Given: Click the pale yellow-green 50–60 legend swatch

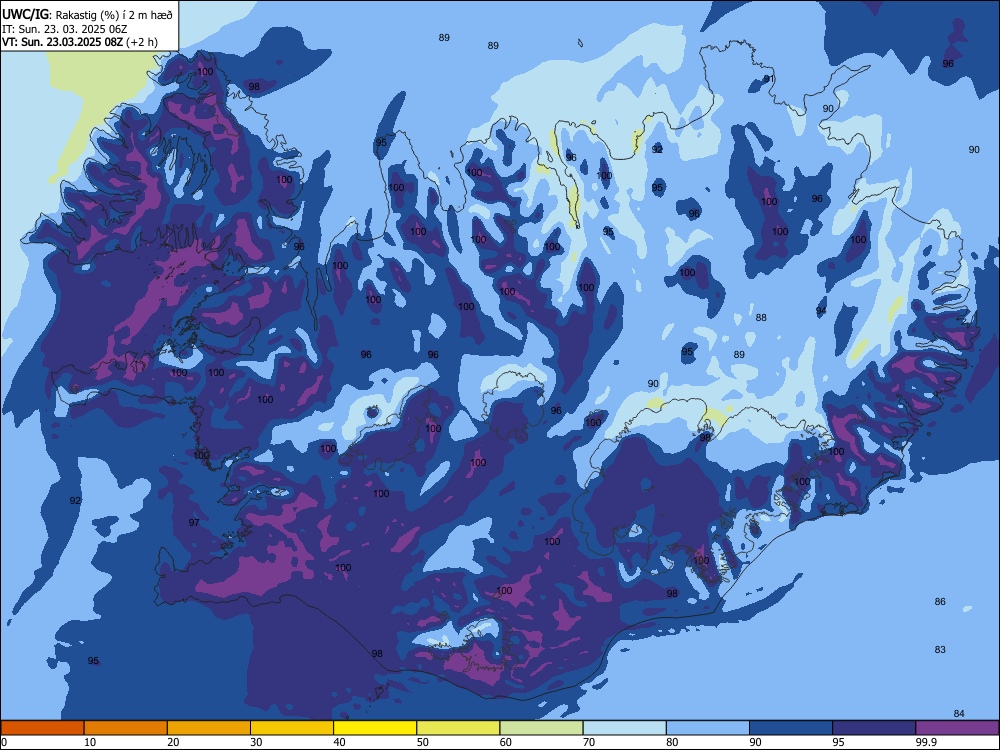Looking at the screenshot, I should click(x=458, y=728).
